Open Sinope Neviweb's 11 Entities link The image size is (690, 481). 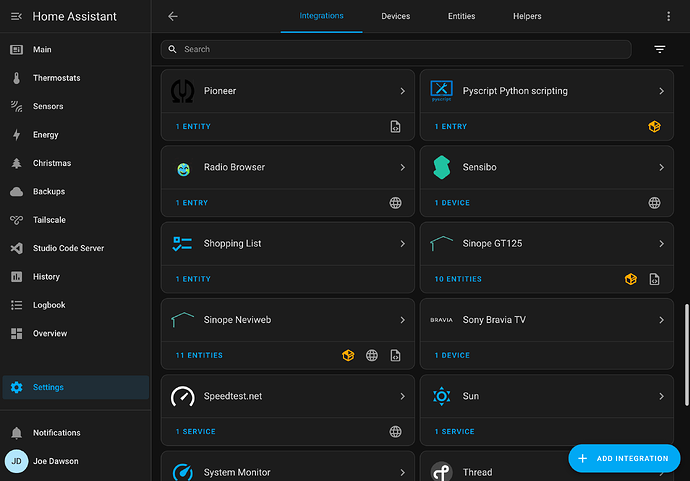199,355
